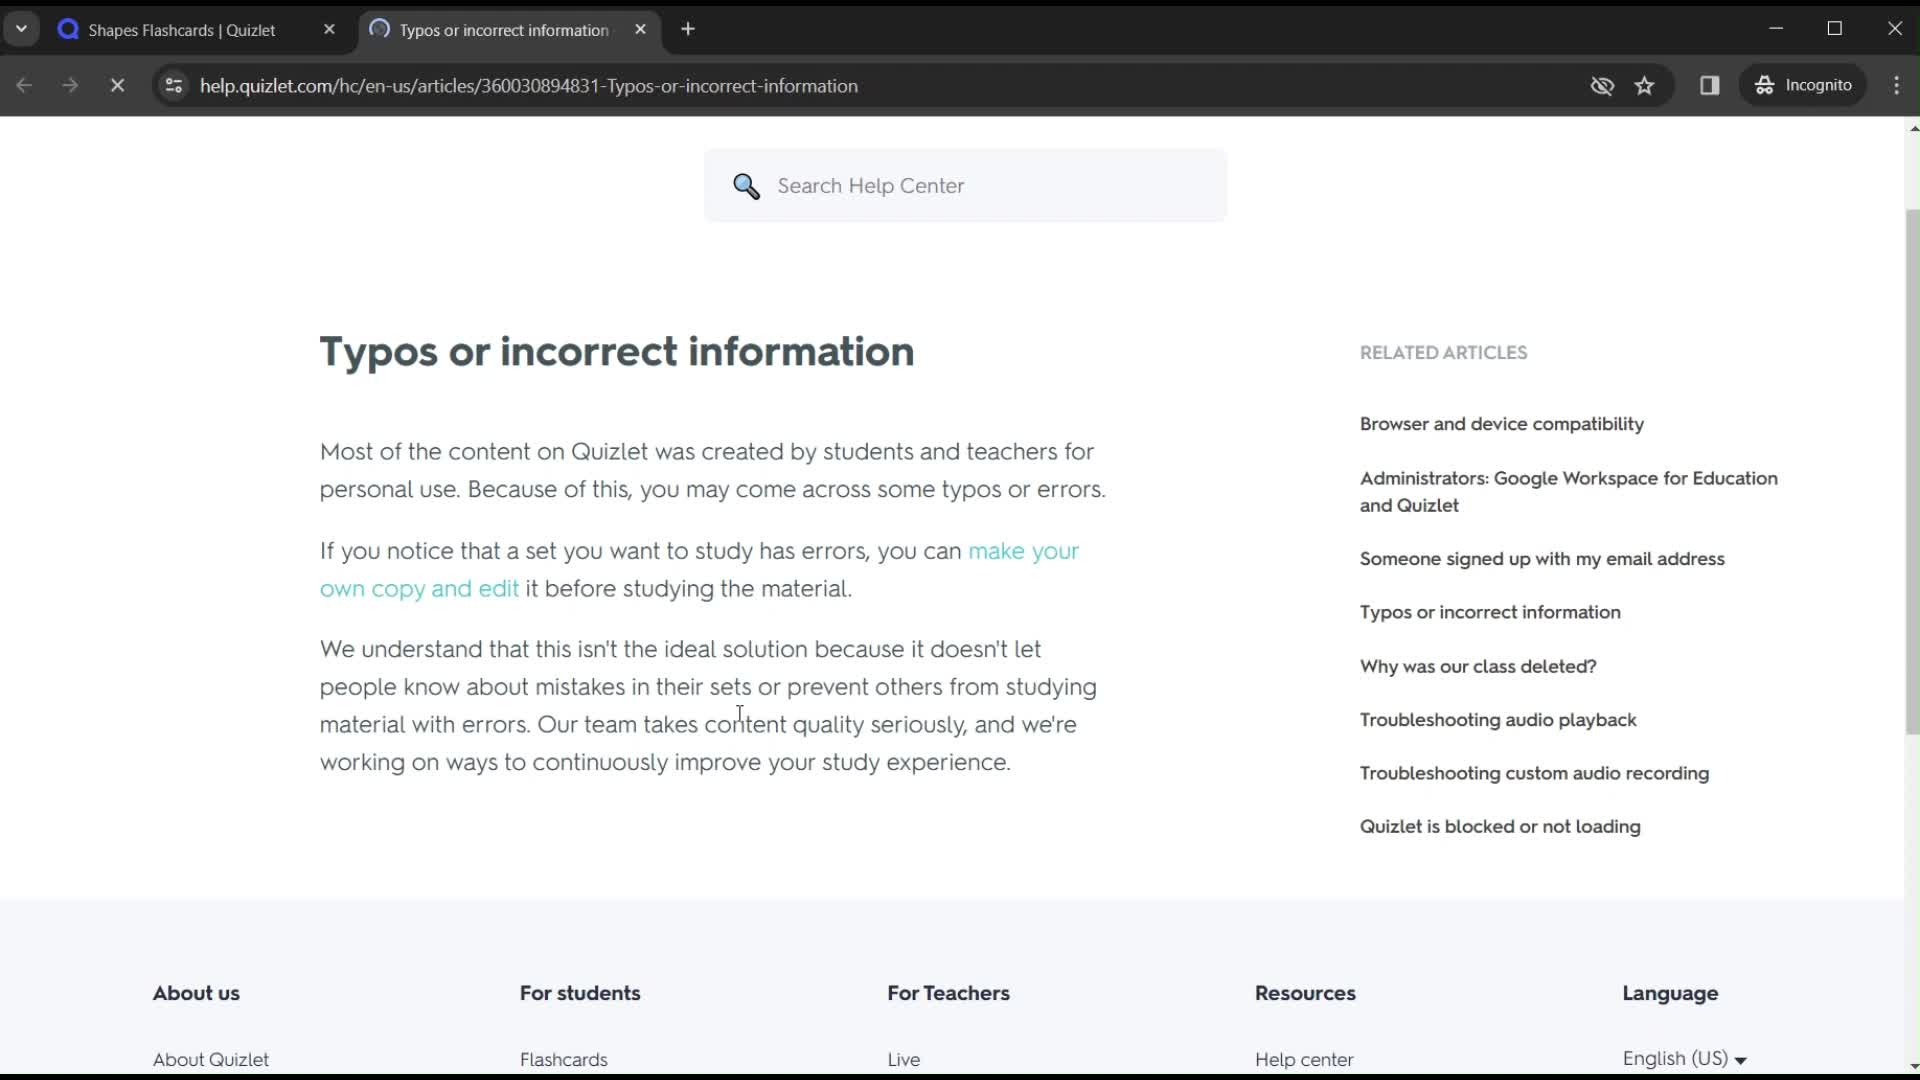Click the magnifying glass search icon
Screen dimensions: 1920x1080
tap(746, 186)
